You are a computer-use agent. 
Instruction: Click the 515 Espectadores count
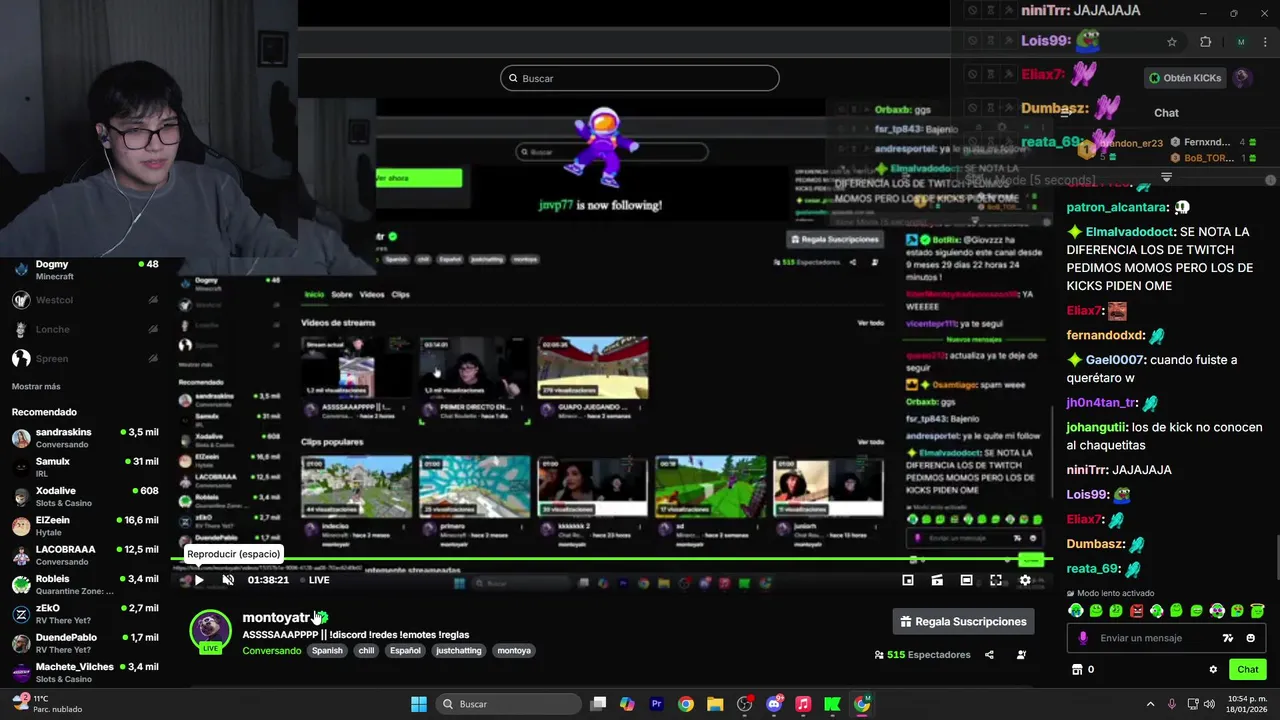tap(922, 655)
